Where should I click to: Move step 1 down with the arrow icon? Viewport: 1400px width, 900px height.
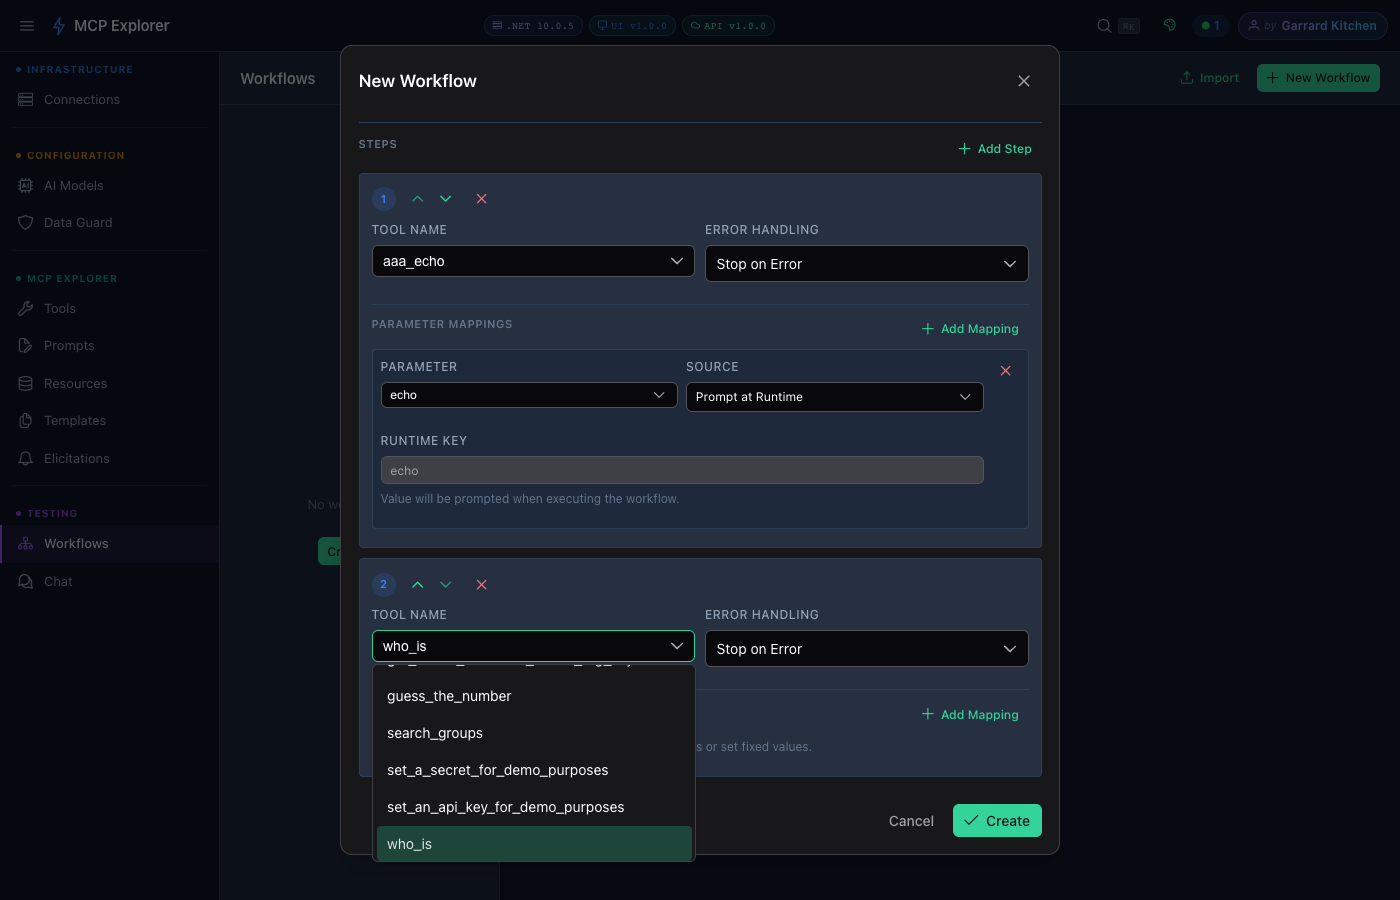click(446, 199)
